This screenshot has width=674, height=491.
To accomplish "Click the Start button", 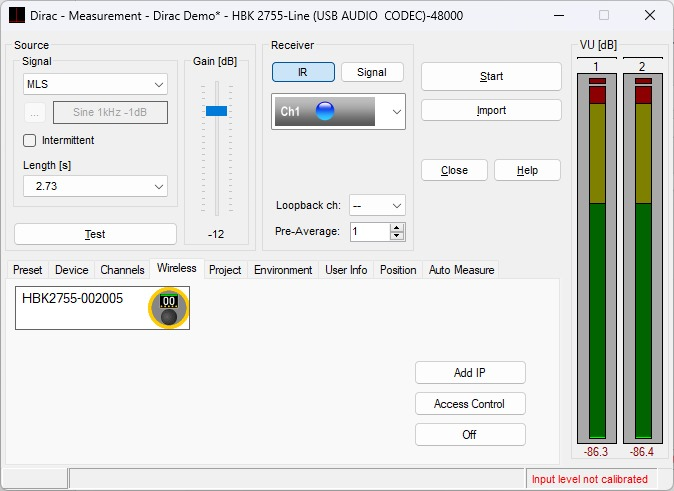I will pos(491,77).
